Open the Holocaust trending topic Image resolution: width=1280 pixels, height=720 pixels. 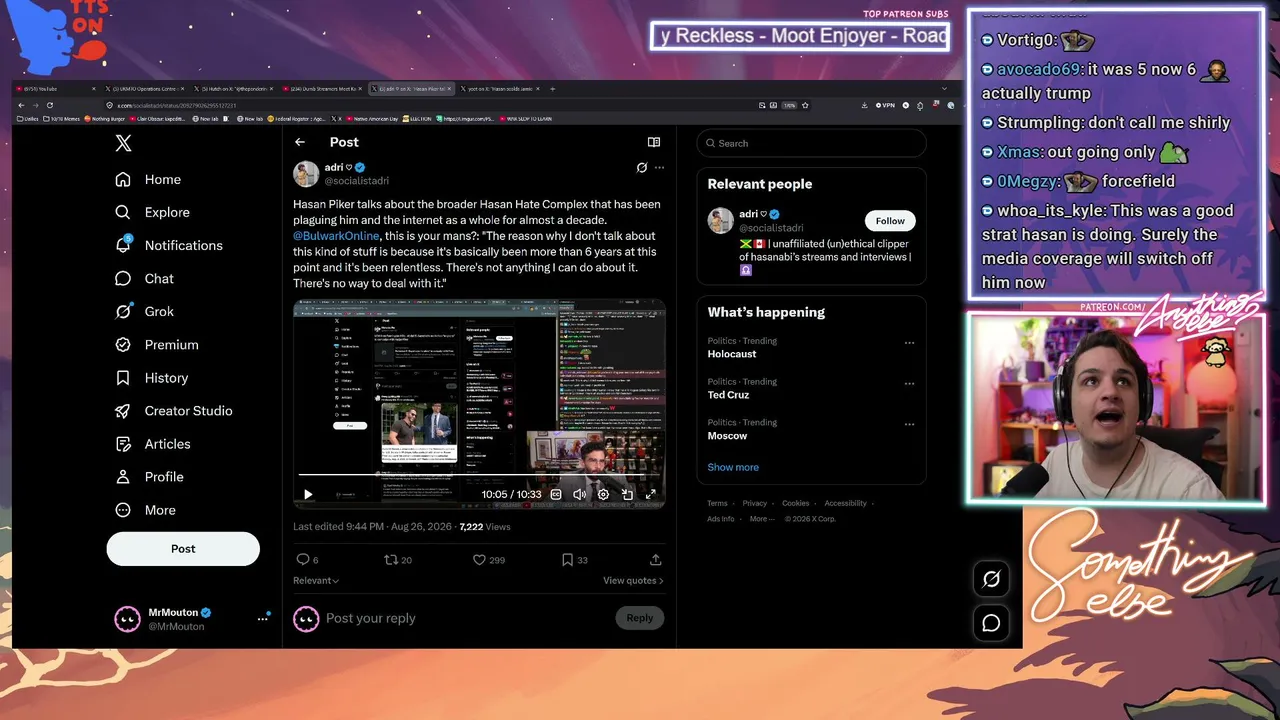tap(732, 354)
